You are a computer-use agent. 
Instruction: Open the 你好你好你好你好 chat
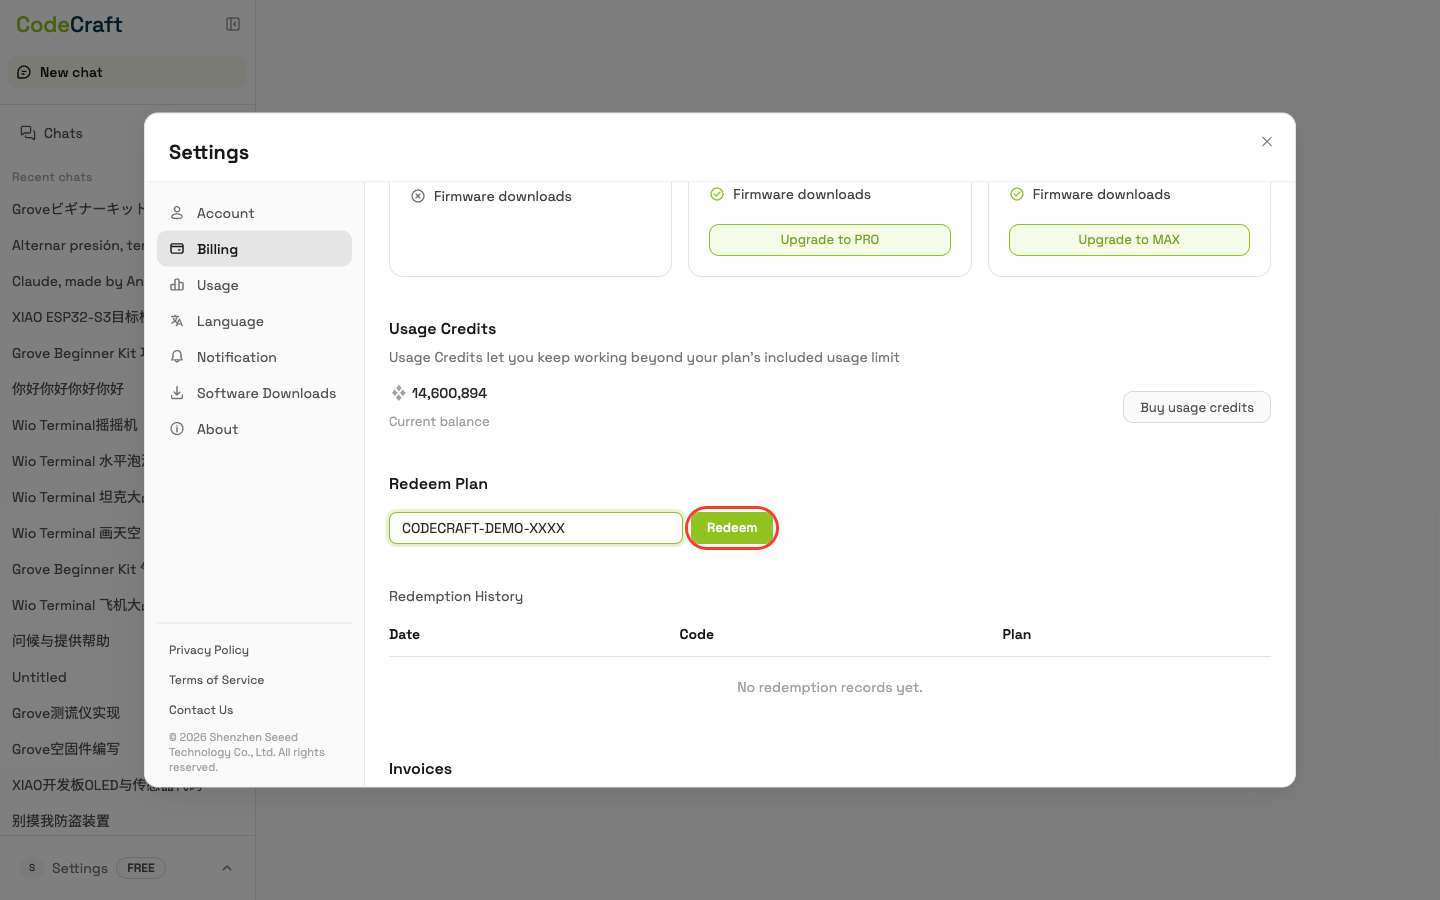click(x=68, y=389)
